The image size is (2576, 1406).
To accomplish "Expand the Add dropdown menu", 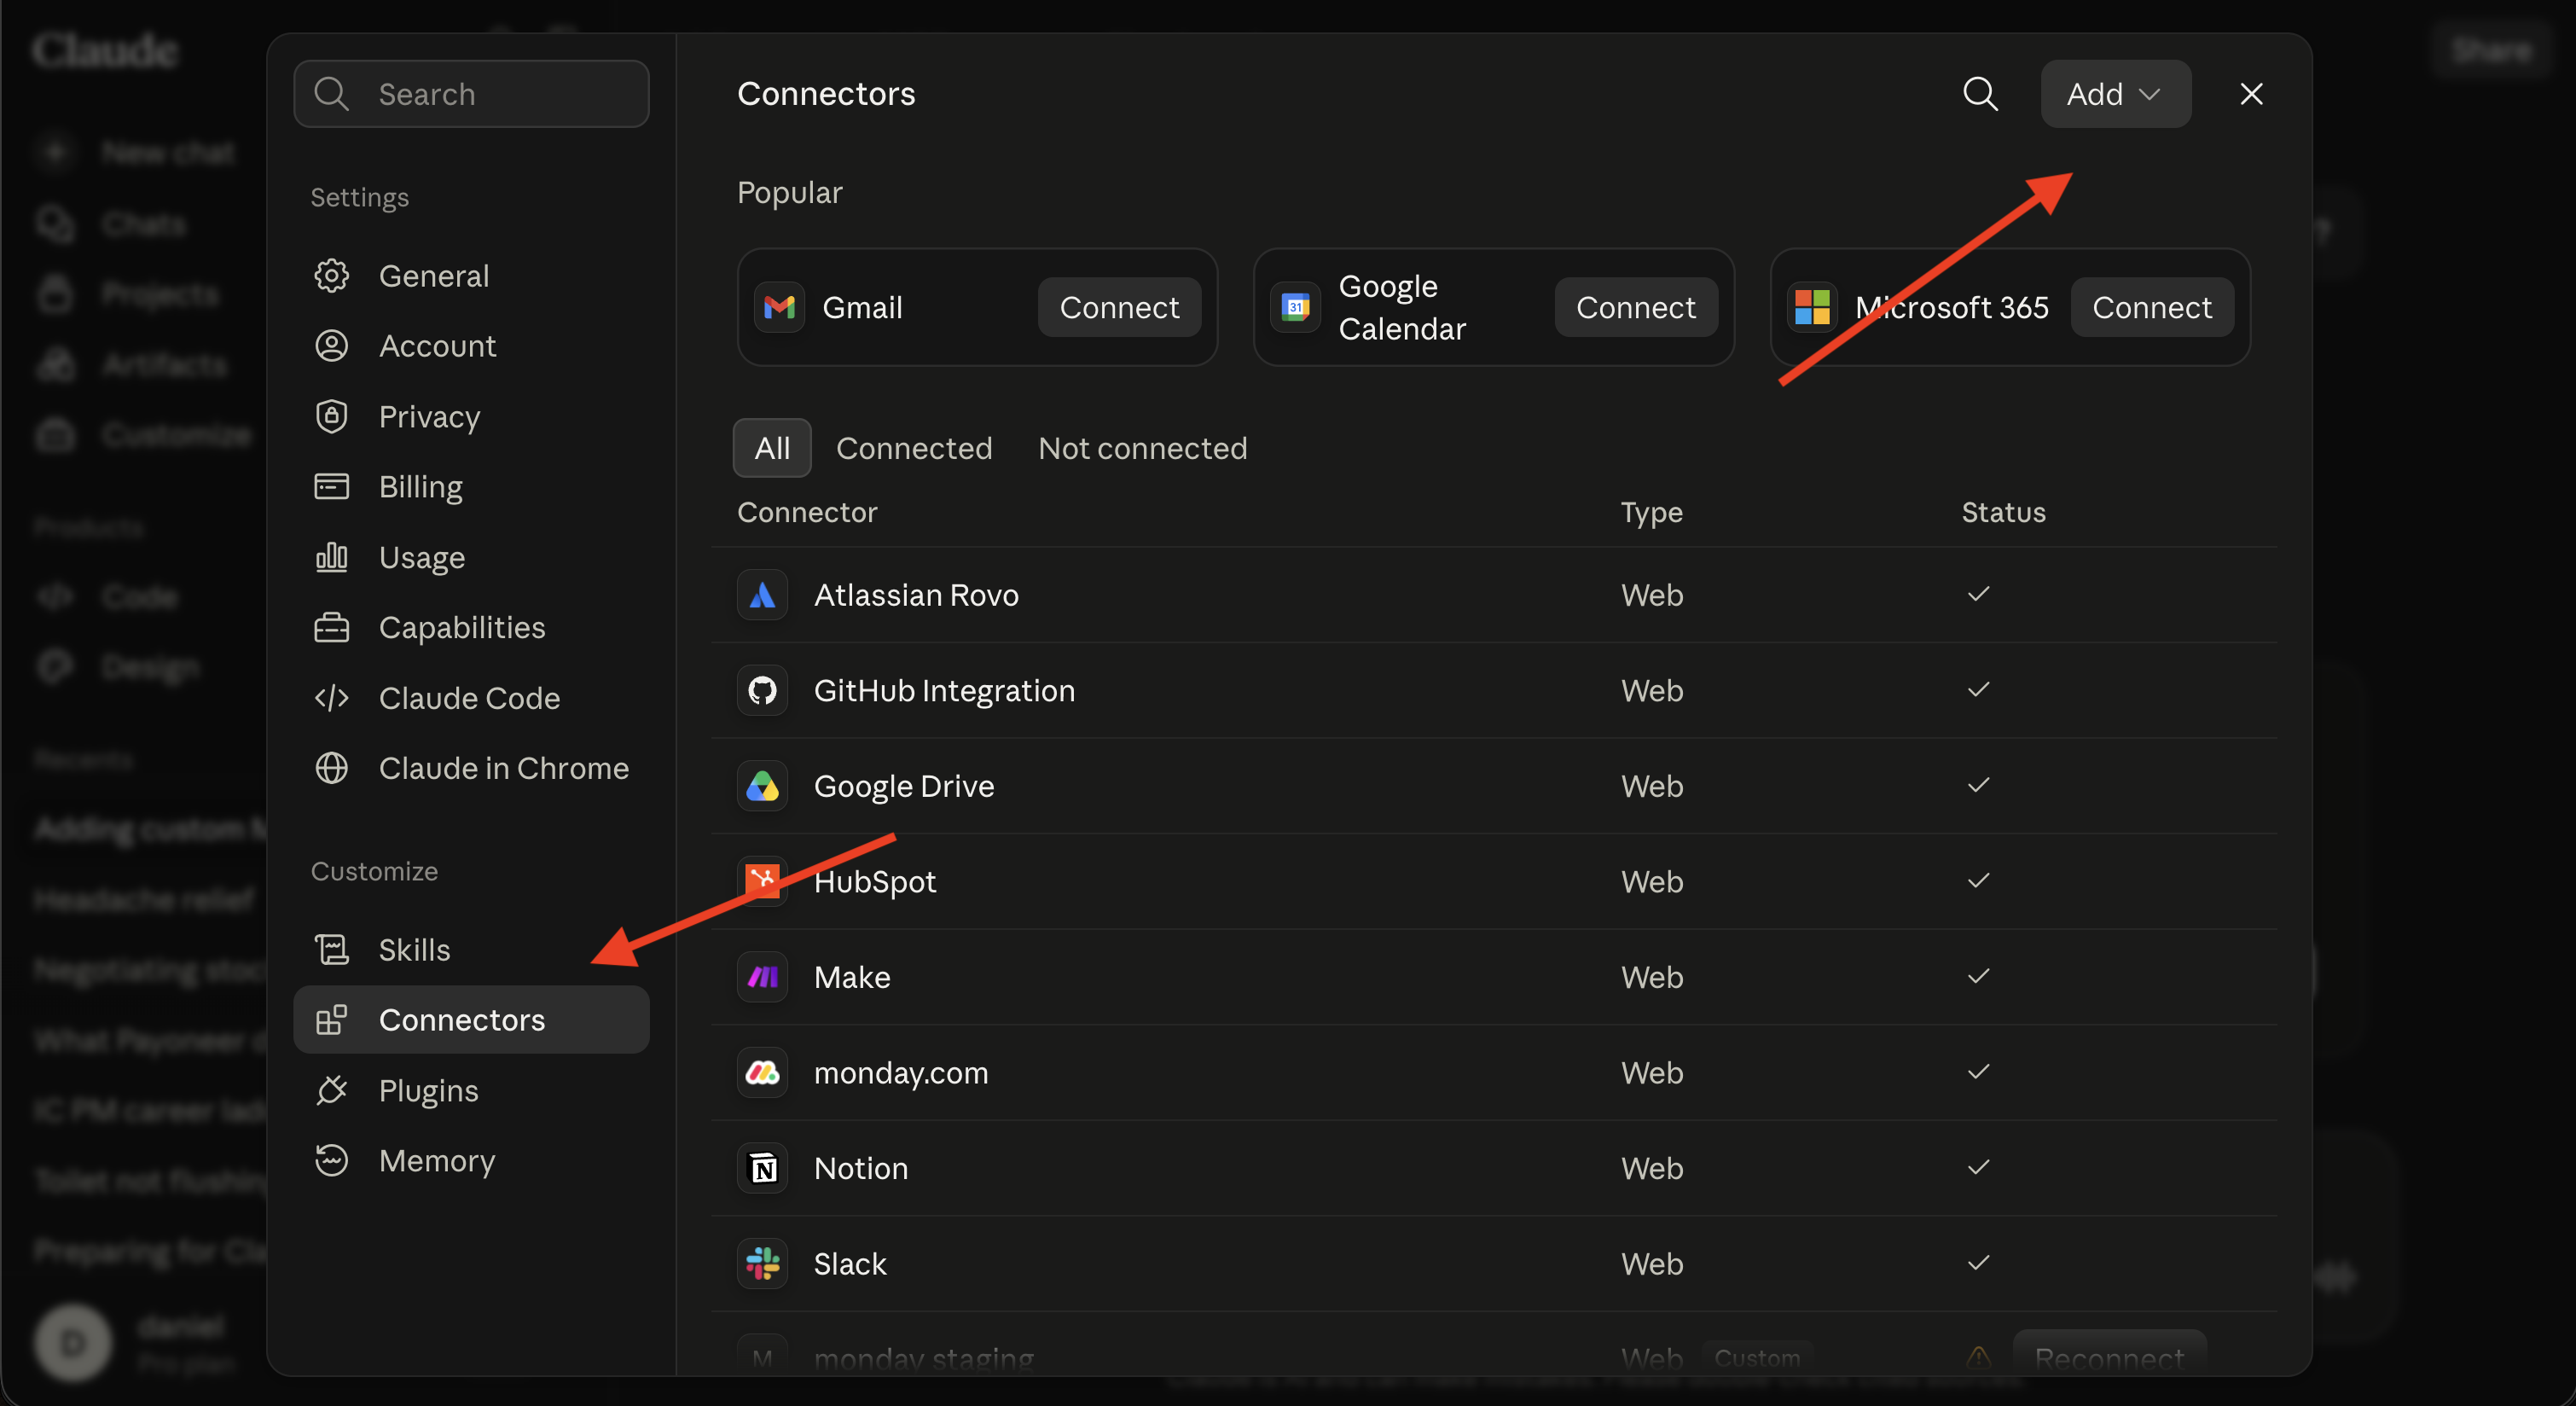I will coord(2115,94).
